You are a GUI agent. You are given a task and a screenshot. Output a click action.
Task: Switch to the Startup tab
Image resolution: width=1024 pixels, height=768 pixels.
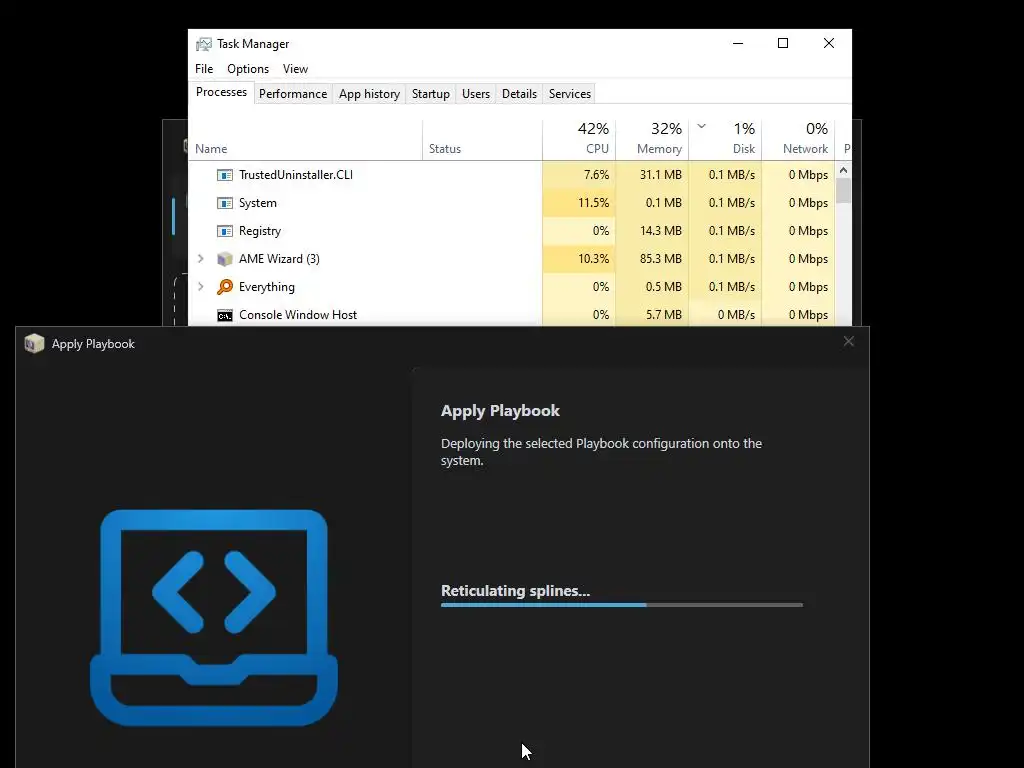pos(430,94)
